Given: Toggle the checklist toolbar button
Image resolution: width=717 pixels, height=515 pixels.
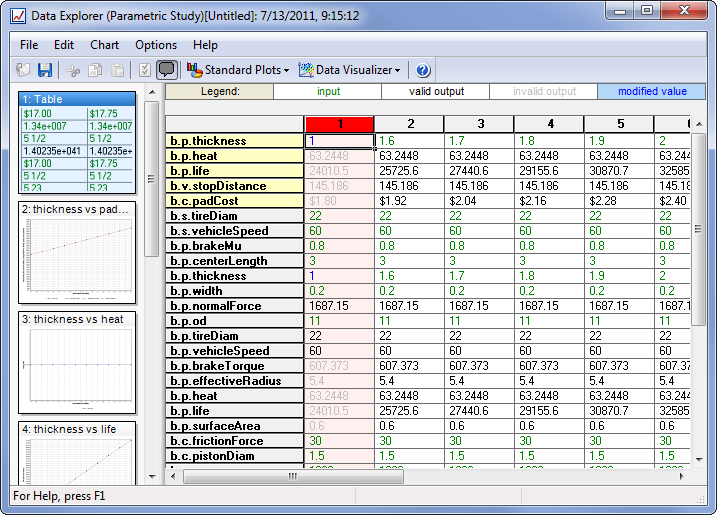Looking at the screenshot, I should [x=144, y=70].
